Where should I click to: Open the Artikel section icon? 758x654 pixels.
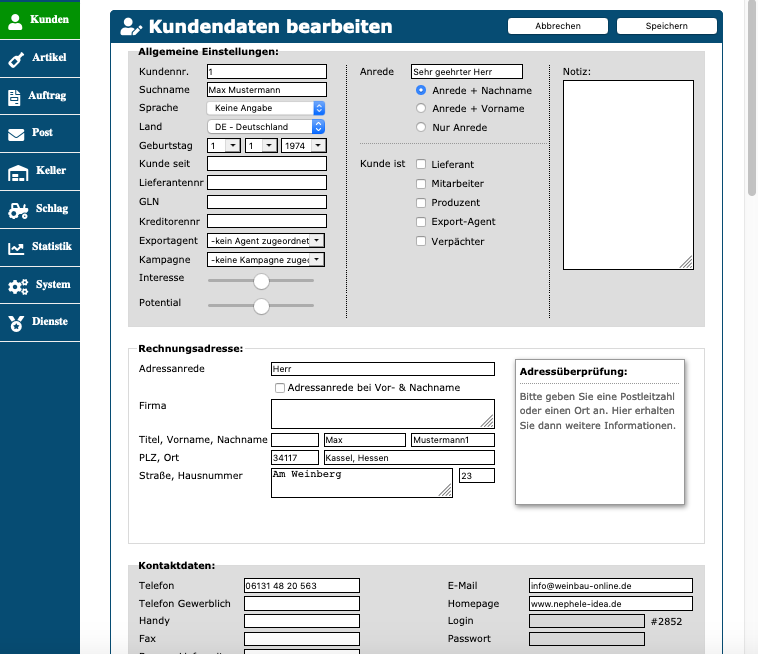16,59
